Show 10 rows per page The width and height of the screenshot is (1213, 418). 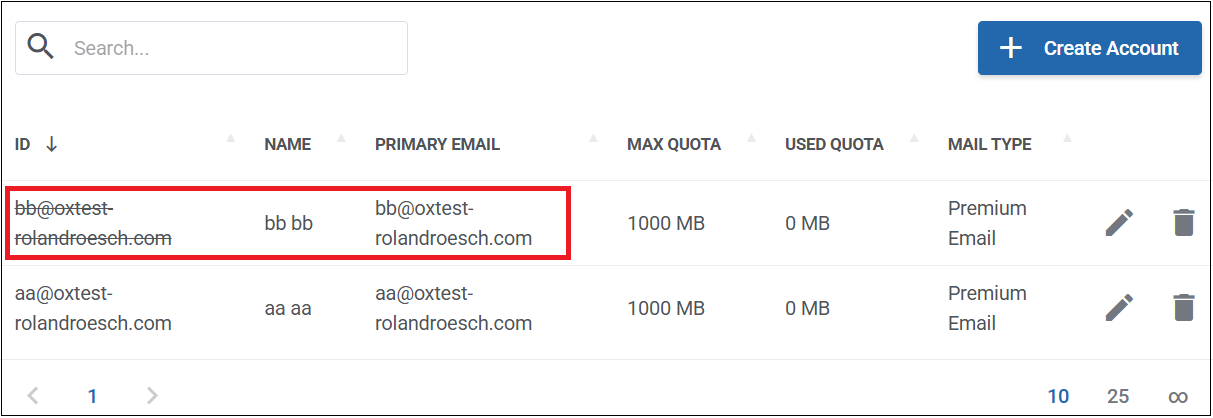(1058, 396)
